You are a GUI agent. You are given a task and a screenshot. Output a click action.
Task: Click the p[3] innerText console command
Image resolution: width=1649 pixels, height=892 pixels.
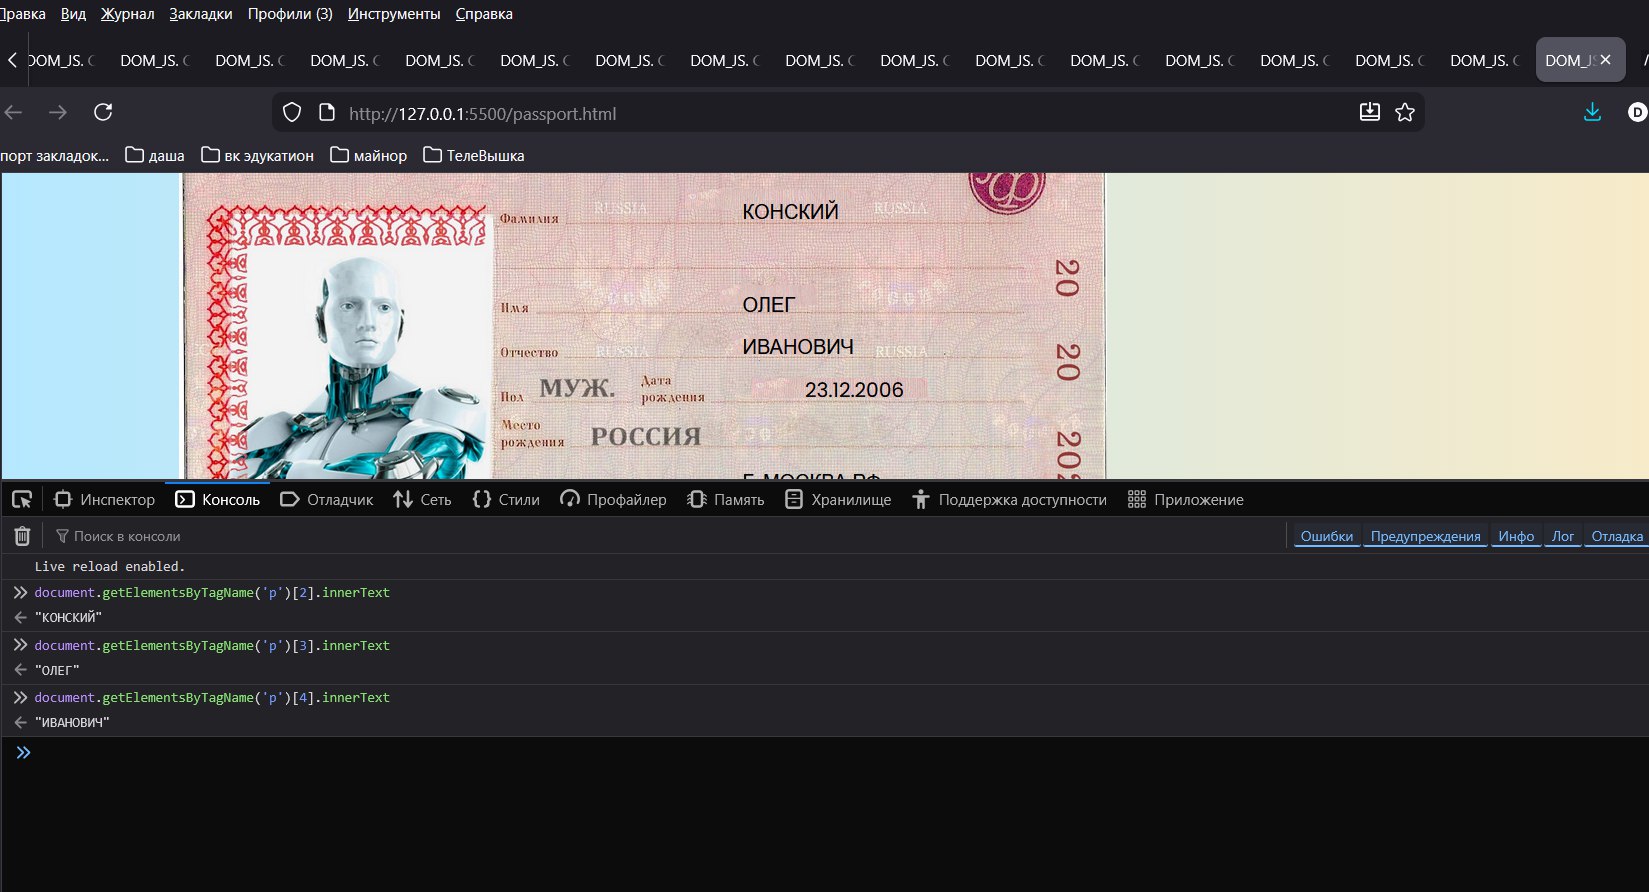tap(212, 646)
